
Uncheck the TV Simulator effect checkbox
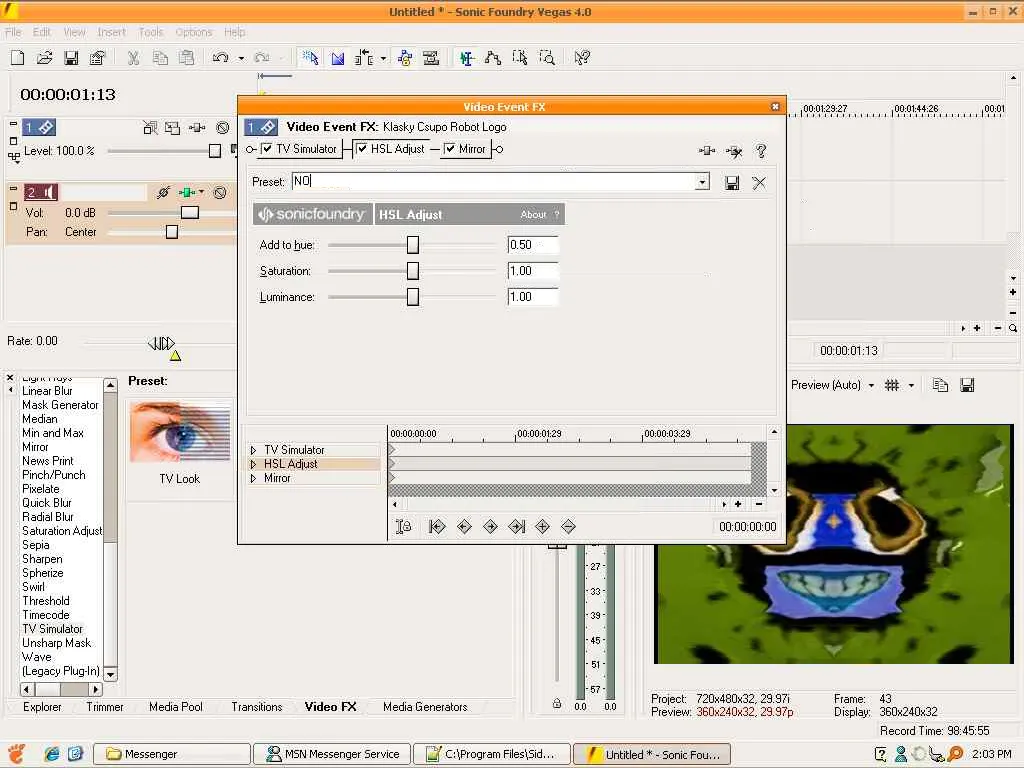coord(266,149)
